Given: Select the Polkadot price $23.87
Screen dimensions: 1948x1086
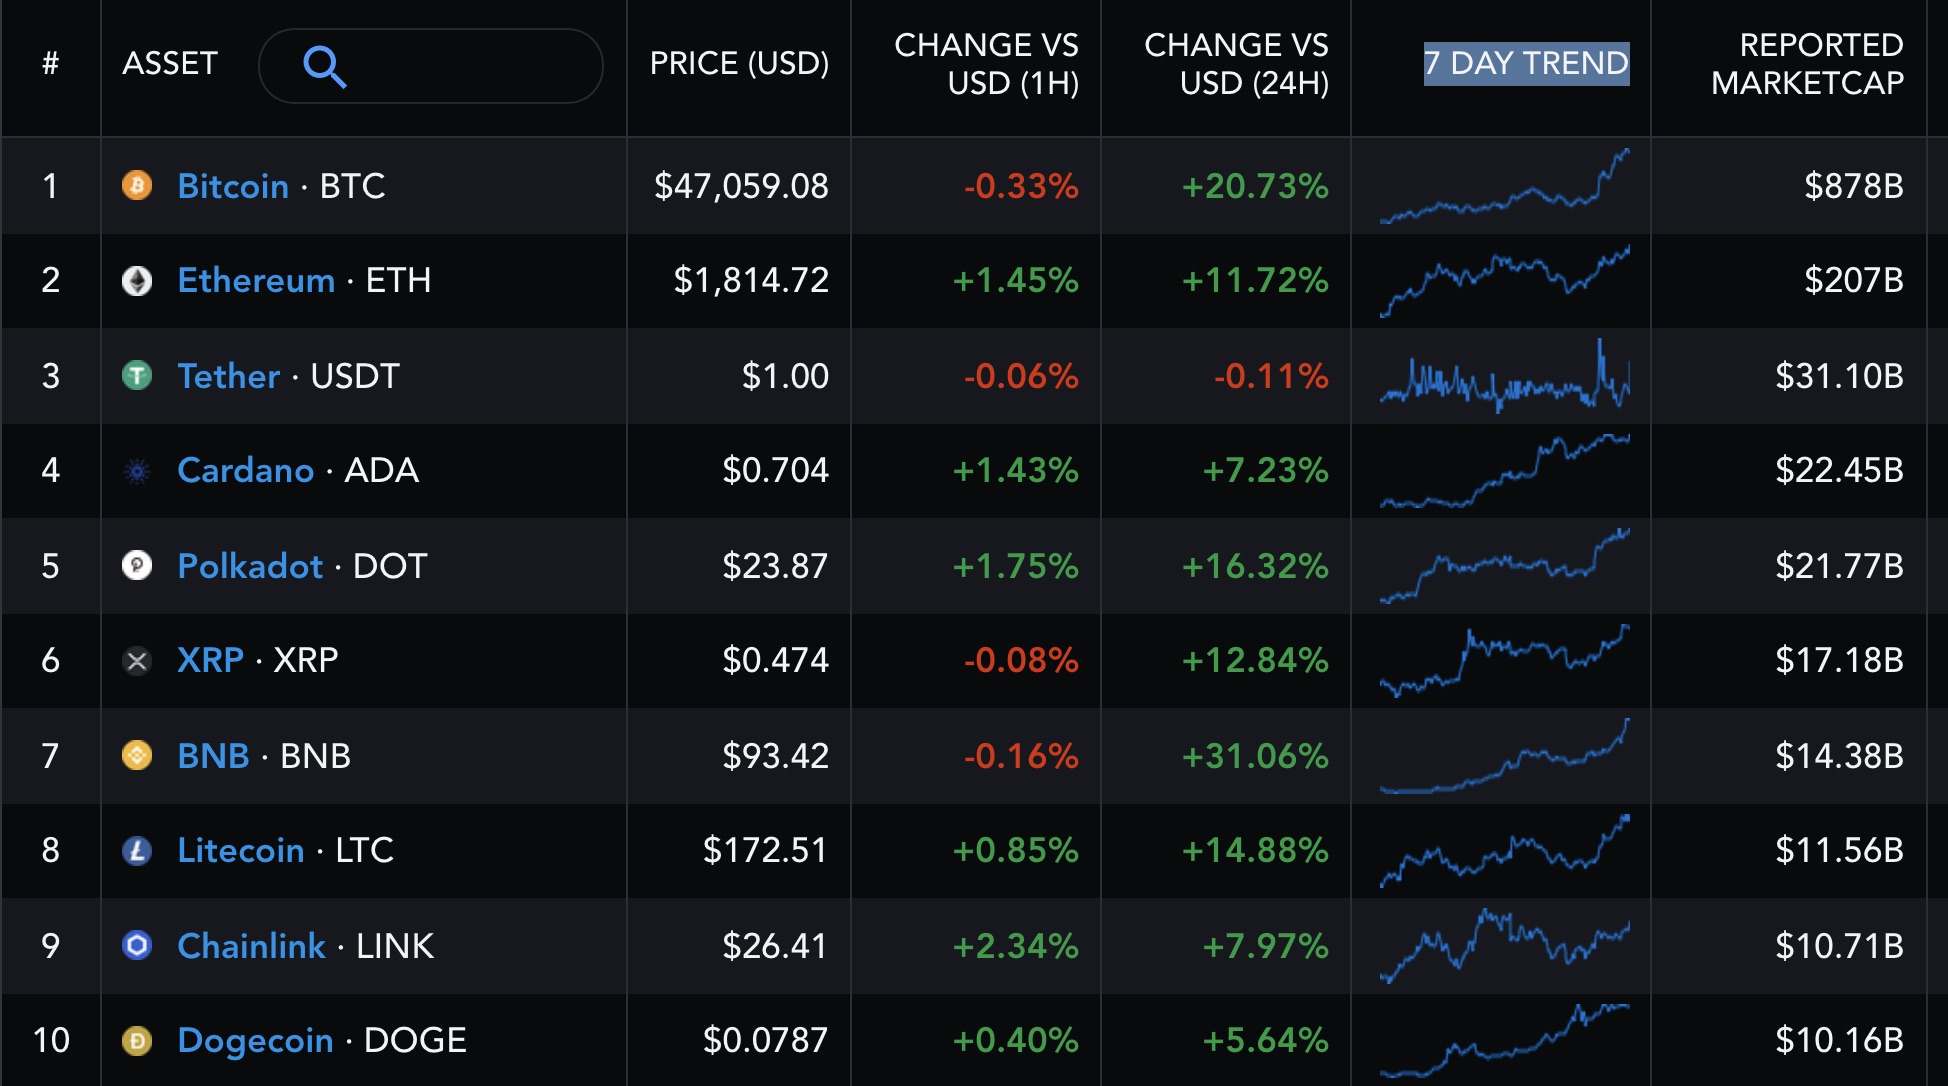Looking at the screenshot, I should (x=775, y=566).
